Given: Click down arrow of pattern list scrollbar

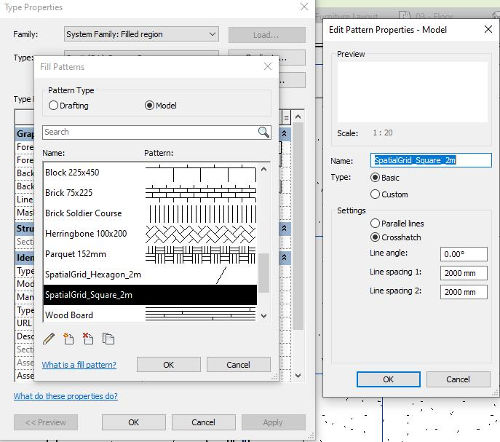Looking at the screenshot, I should (x=264, y=316).
